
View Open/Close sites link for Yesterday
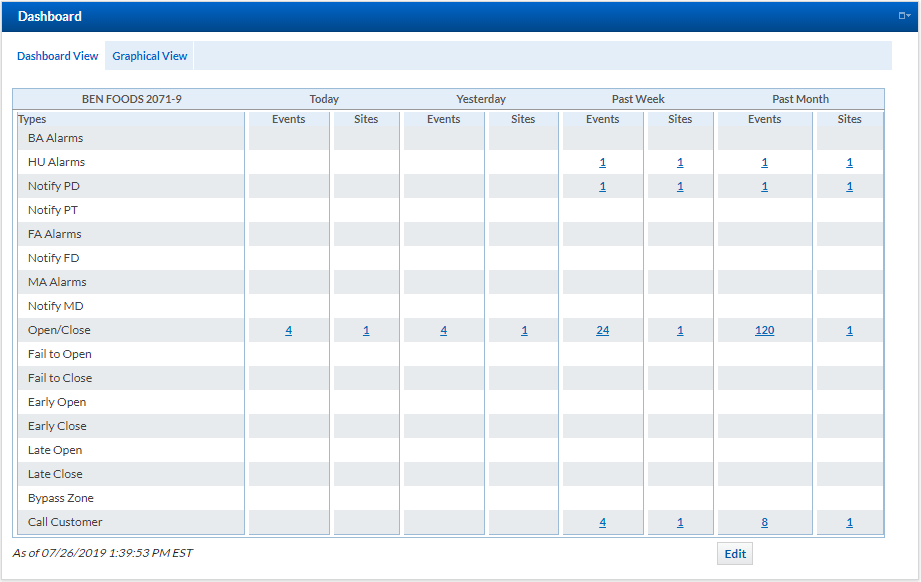pyautogui.click(x=524, y=330)
